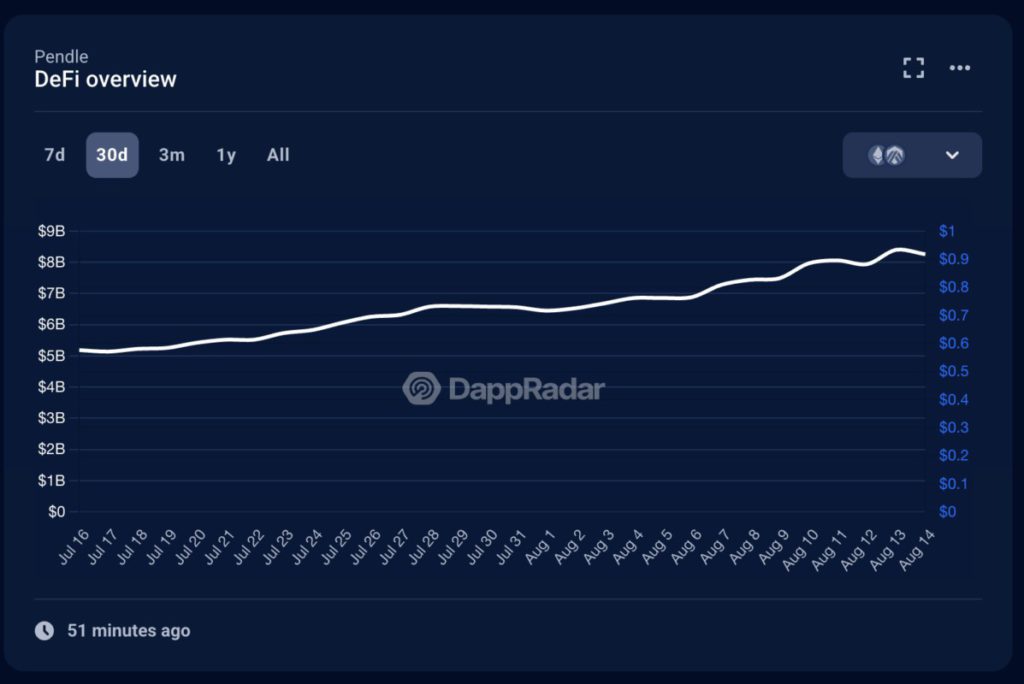The width and height of the screenshot is (1024, 684).
Task: Open the three-dot more options menu
Action: click(960, 68)
